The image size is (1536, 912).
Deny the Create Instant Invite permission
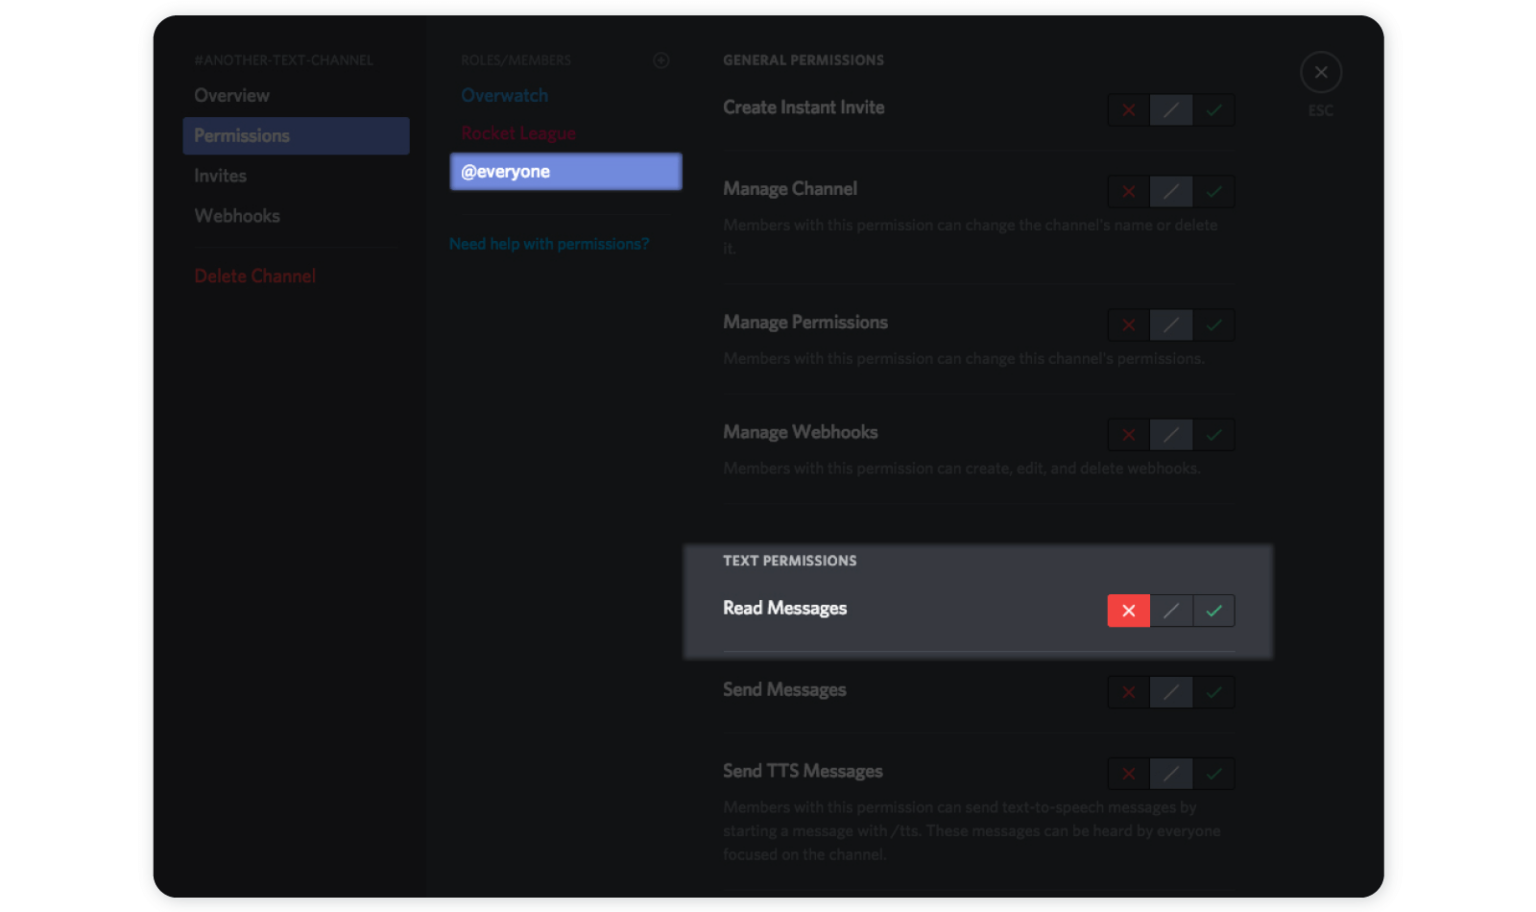[x=1128, y=110]
